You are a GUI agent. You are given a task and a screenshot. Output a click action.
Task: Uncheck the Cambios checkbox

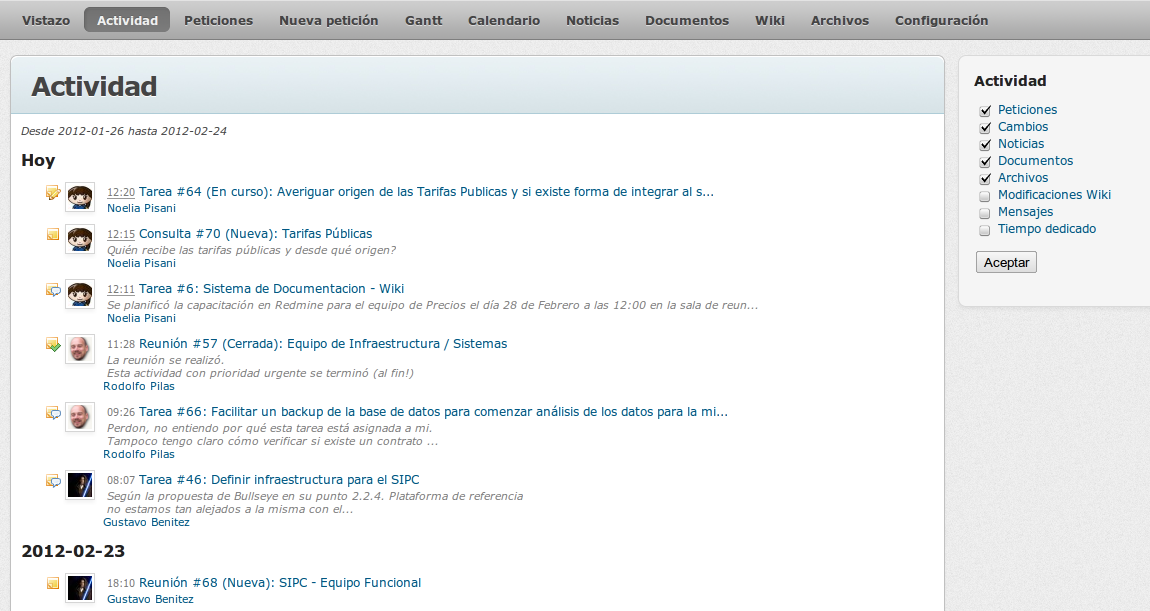985,128
